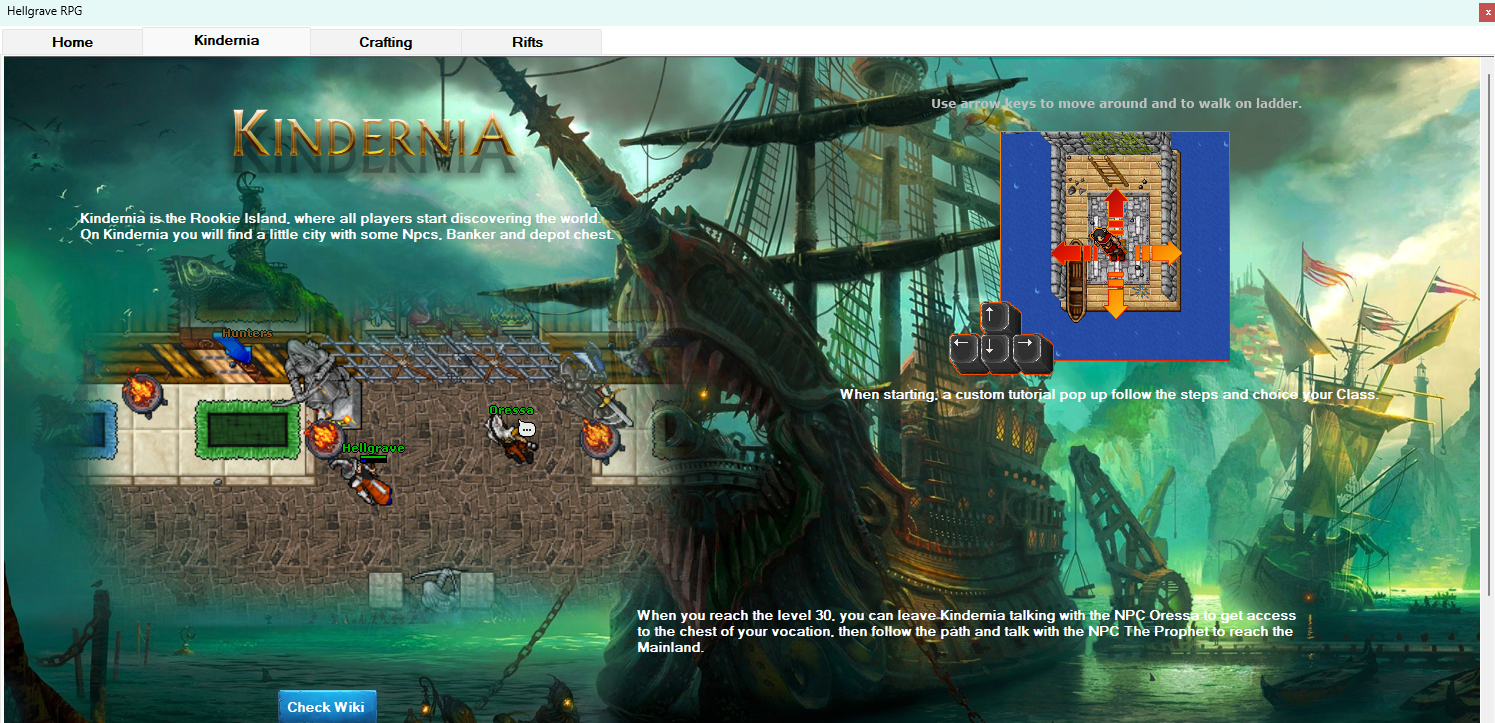Click the right arrow key icon
Image resolution: width=1495 pixels, height=723 pixels.
1029,351
